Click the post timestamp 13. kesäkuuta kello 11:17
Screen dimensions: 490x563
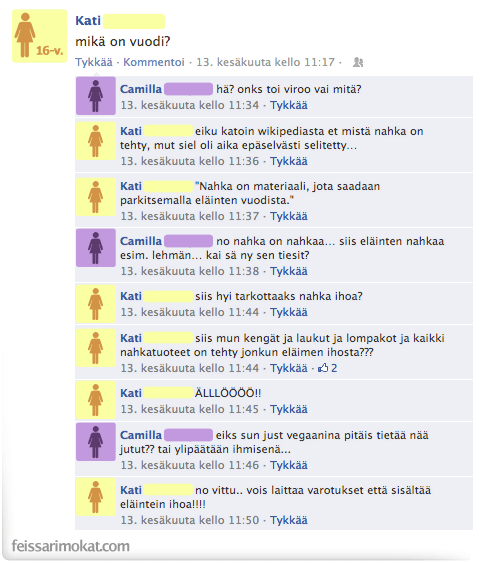pyautogui.click(x=265, y=62)
